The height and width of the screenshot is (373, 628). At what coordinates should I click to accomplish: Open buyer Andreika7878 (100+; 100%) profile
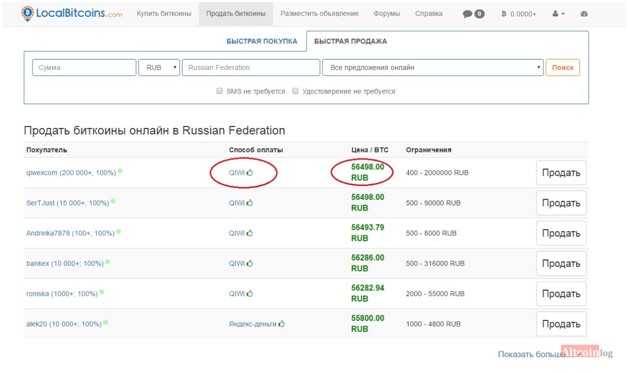[70, 233]
